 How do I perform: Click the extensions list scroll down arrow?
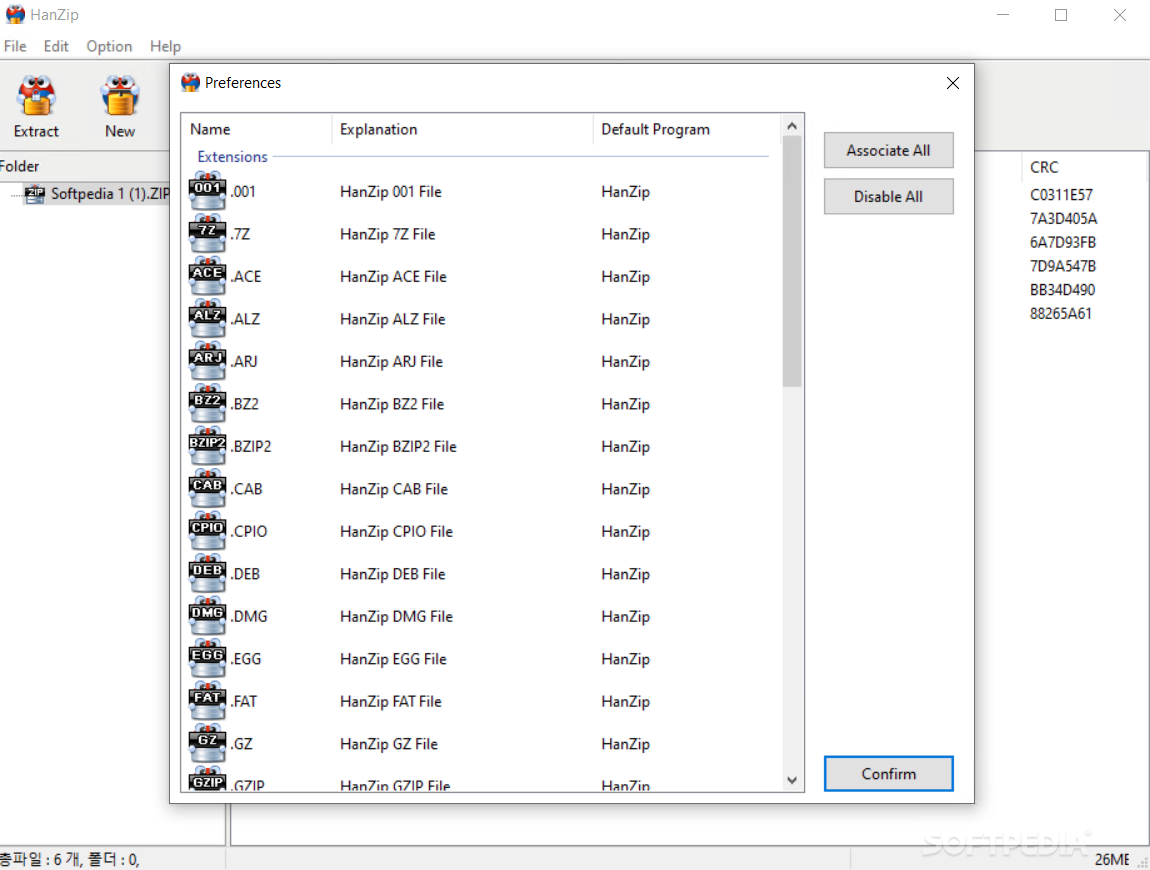point(791,781)
